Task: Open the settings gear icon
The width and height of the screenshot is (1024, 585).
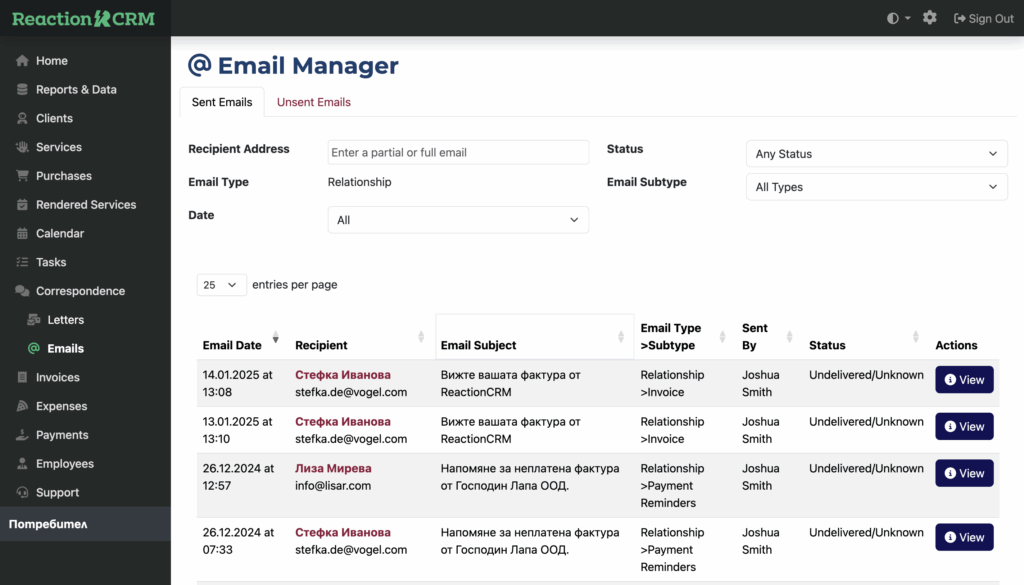Action: point(930,18)
